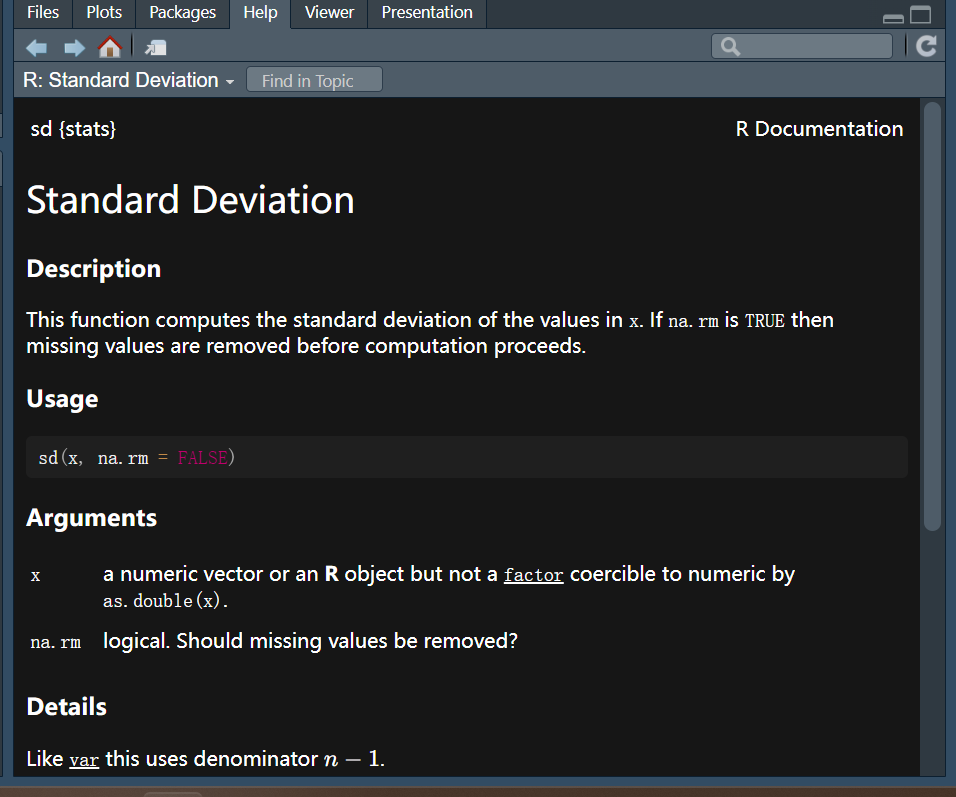
Task: Click the magnifier icon in search box
Action: (730, 46)
